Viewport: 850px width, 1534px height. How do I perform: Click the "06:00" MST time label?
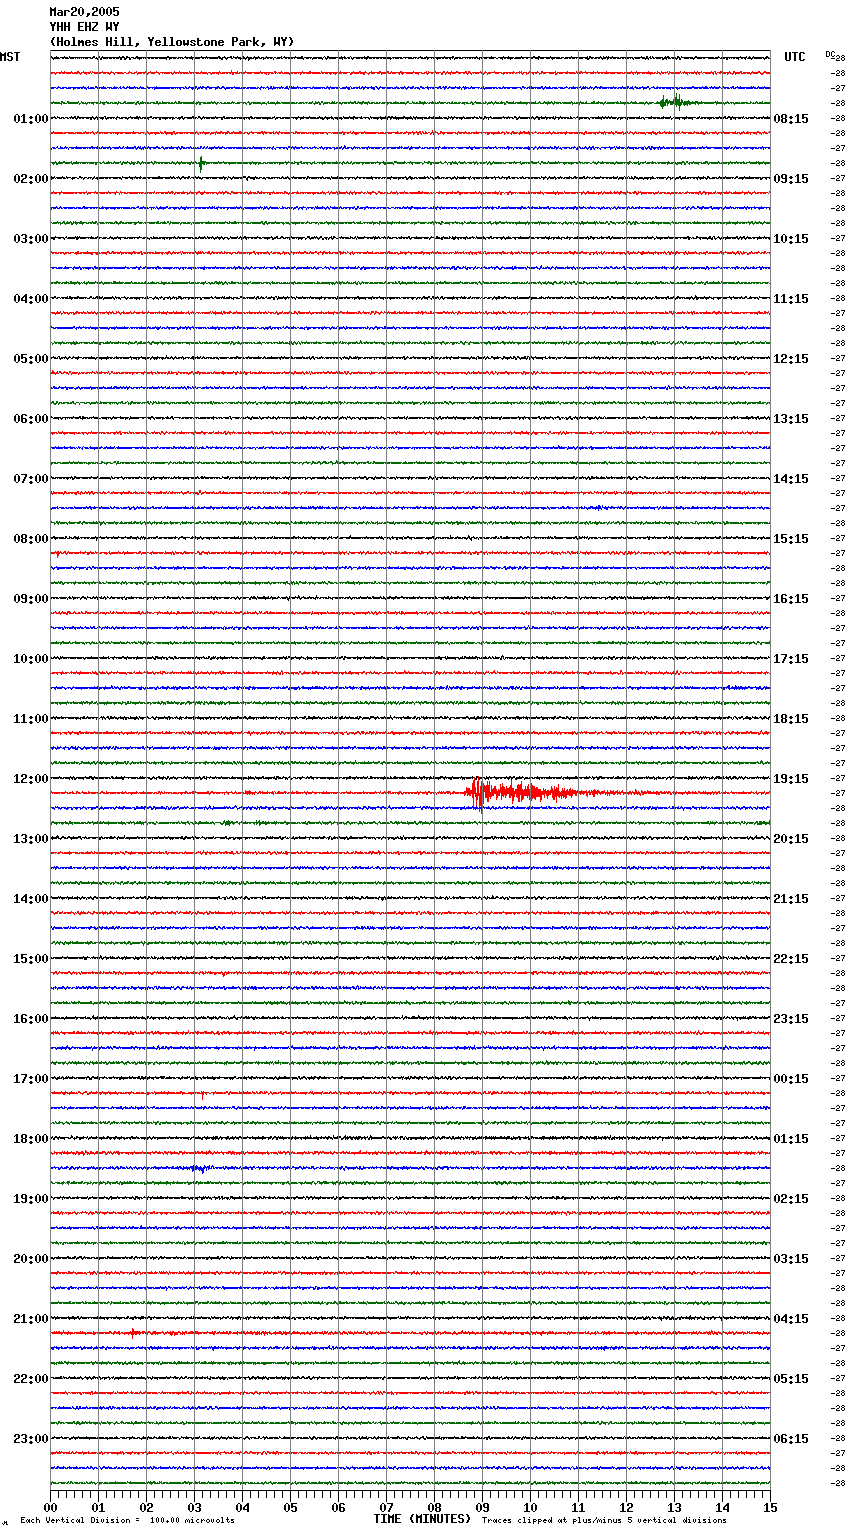point(31,419)
